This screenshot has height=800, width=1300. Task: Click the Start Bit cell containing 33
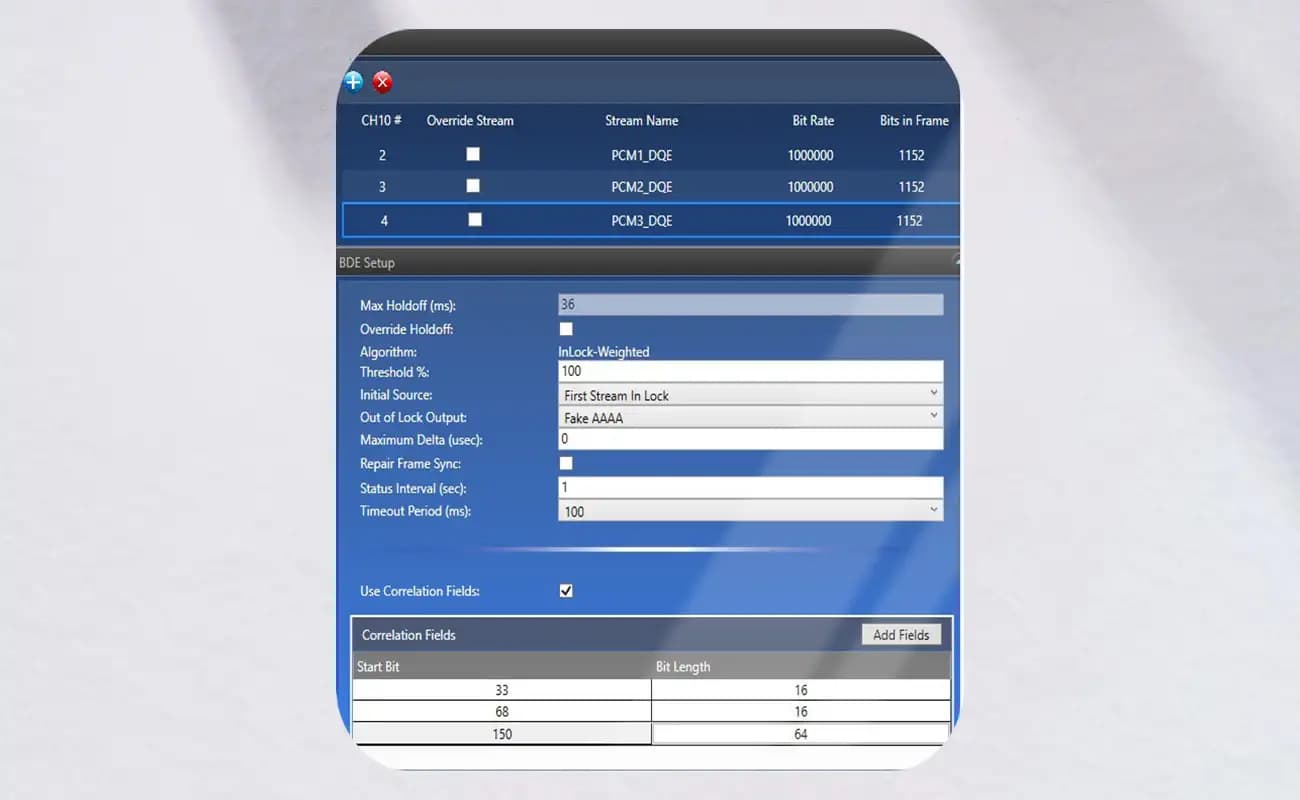(x=501, y=690)
